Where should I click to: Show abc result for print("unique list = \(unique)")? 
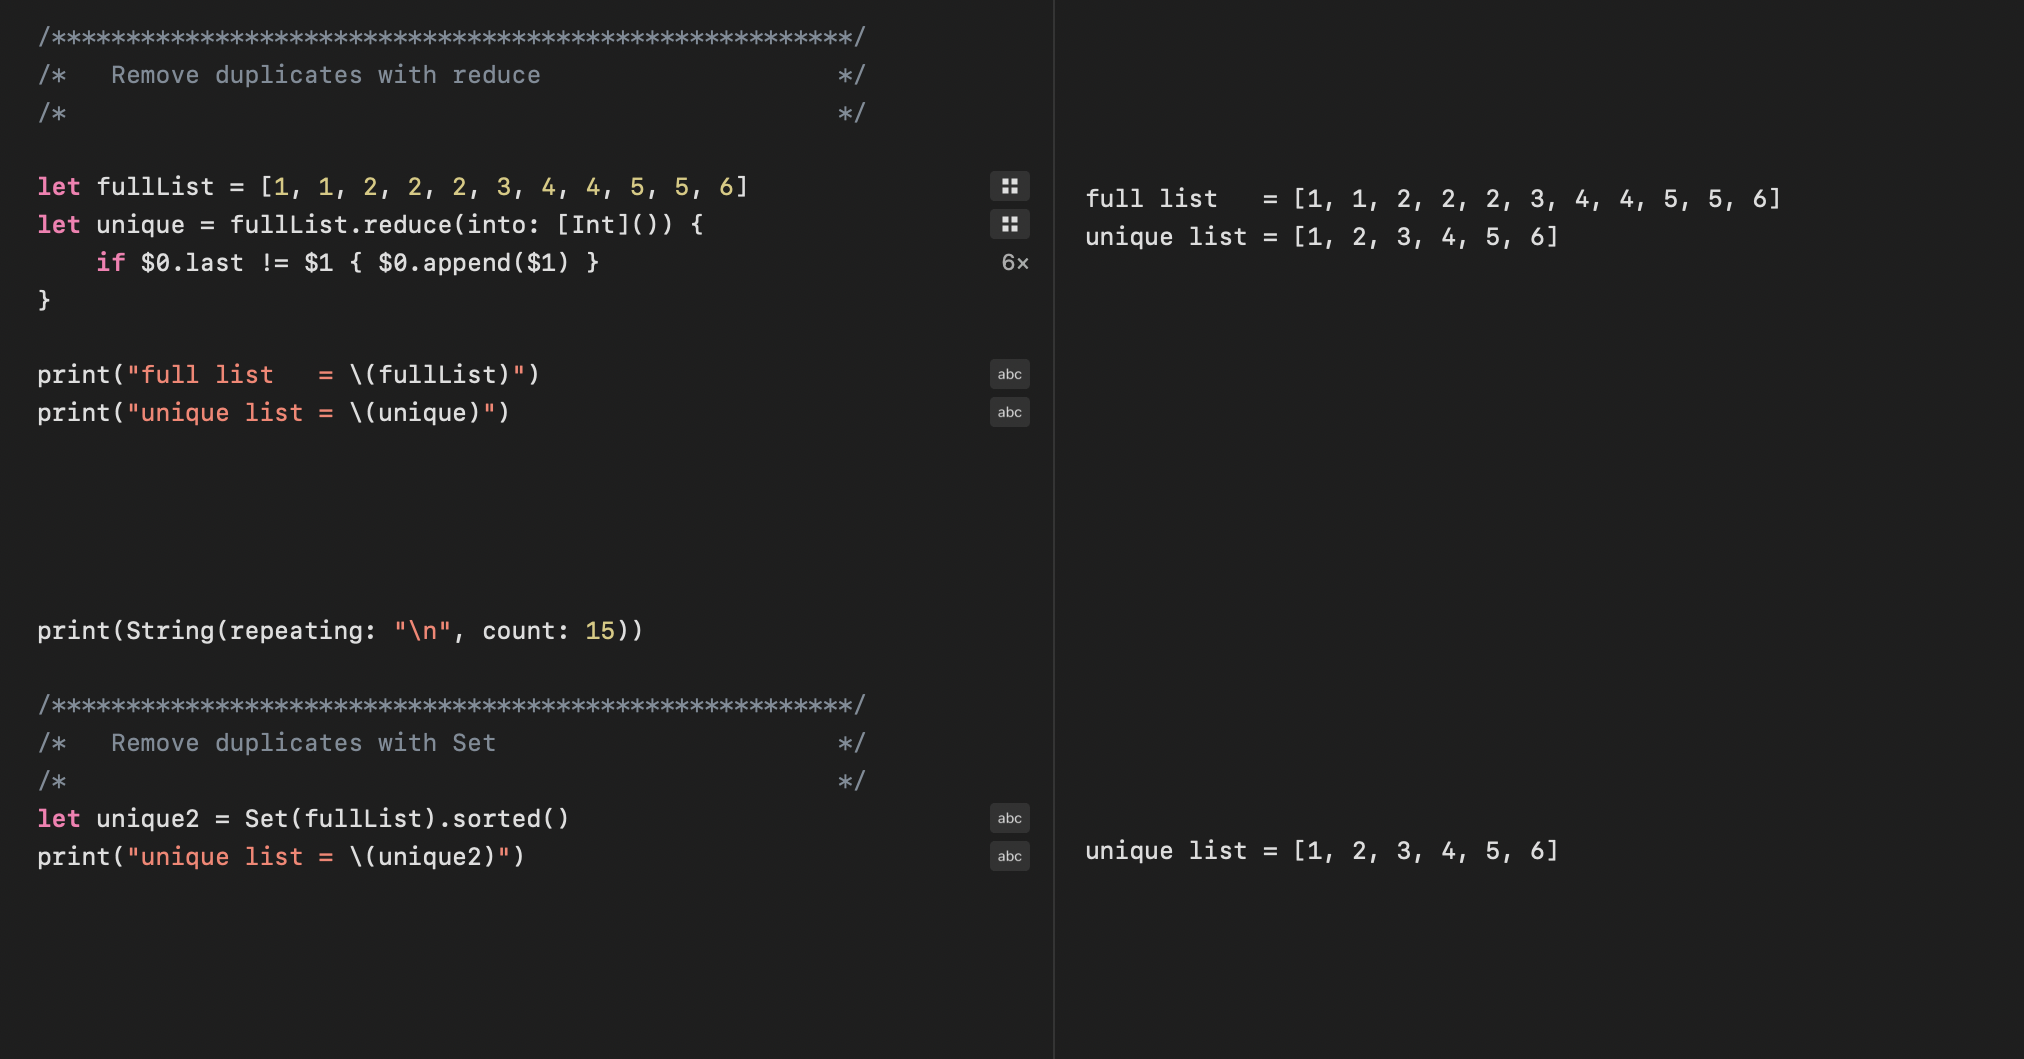[x=1009, y=412]
